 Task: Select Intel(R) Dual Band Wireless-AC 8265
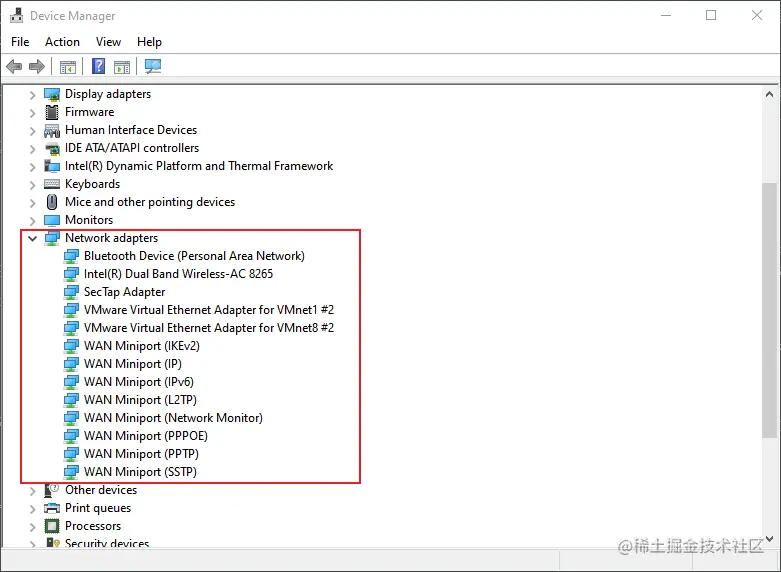[x=178, y=274]
